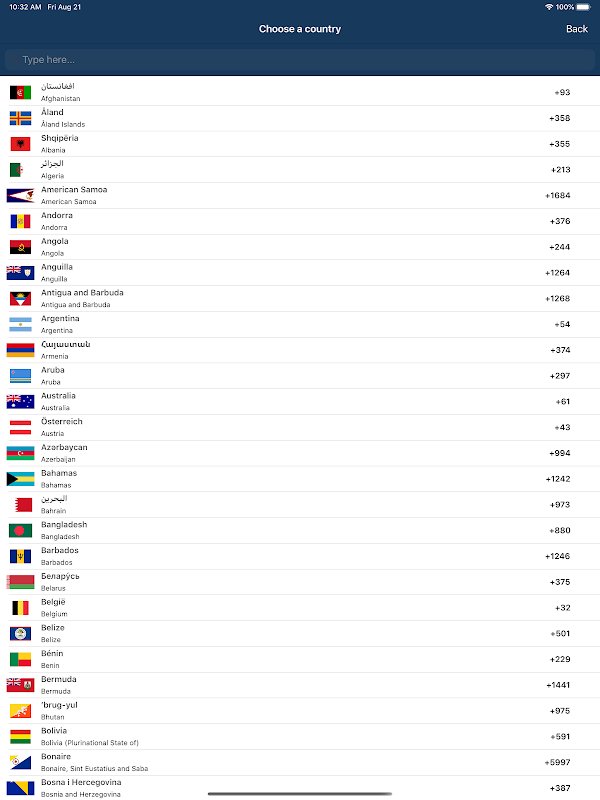Click the Bahamas flag icon
Image resolution: width=600 pixels, height=800 pixels.
(21, 479)
